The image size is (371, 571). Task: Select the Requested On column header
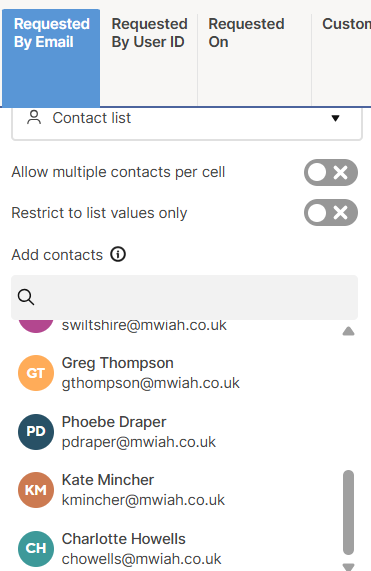point(254,58)
